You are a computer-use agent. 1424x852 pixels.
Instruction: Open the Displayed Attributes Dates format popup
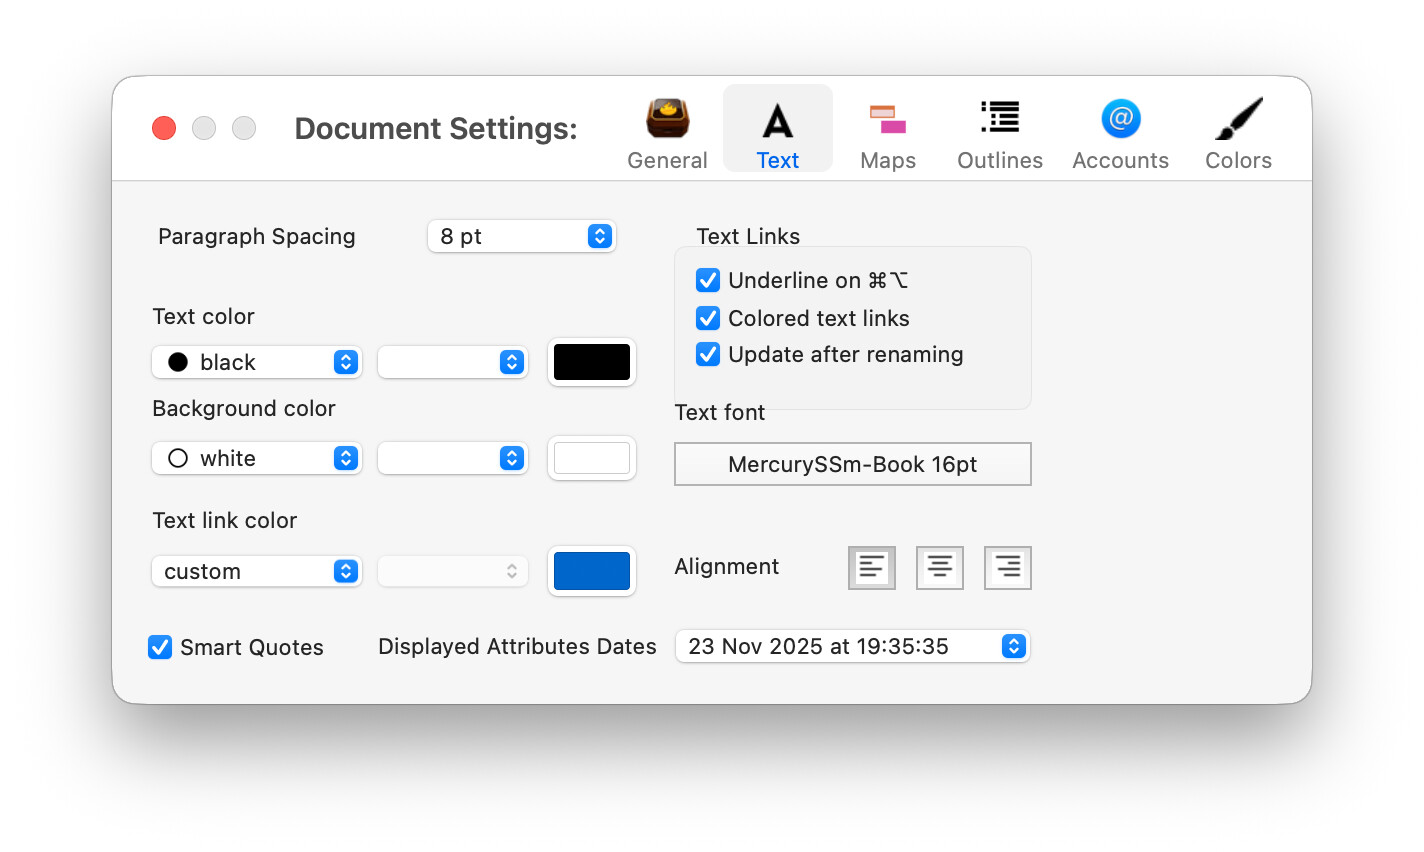[x=852, y=646]
